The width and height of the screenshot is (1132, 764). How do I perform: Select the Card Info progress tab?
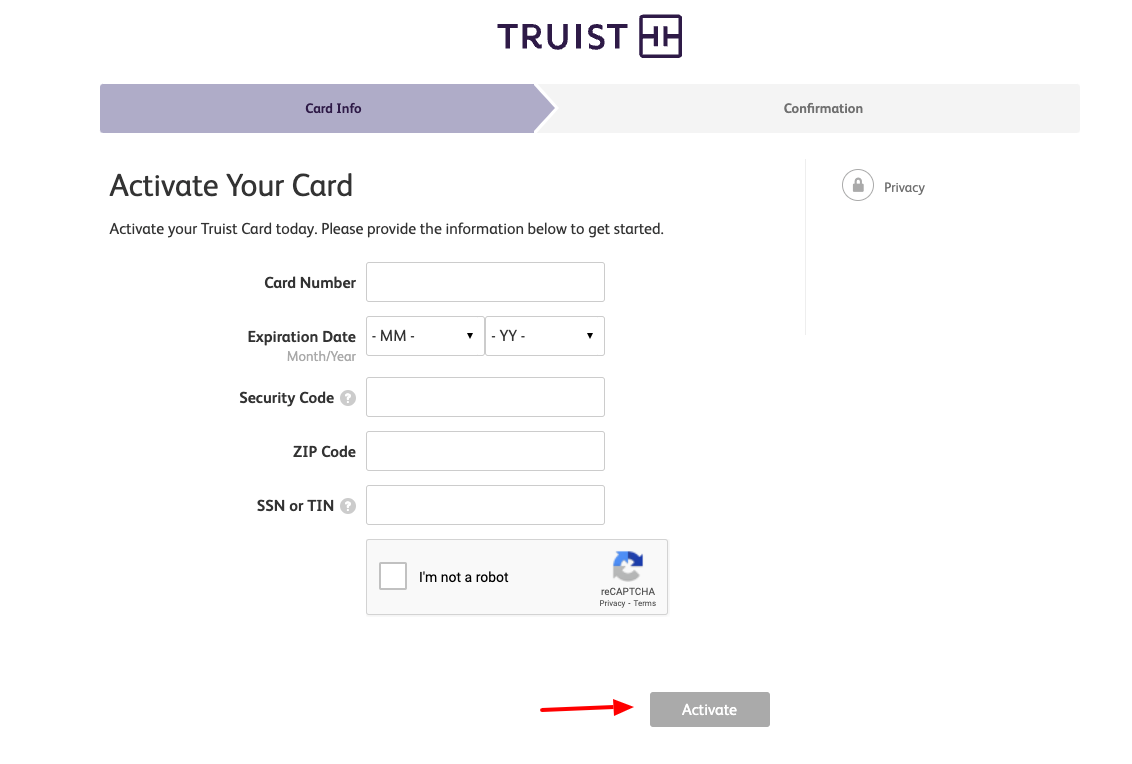pyautogui.click(x=333, y=108)
